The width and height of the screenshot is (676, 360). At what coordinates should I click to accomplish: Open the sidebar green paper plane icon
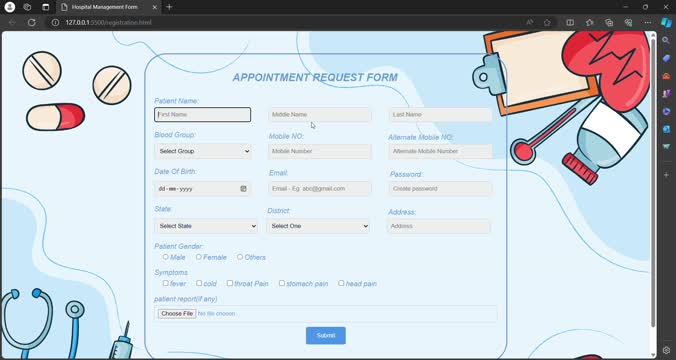(x=666, y=147)
